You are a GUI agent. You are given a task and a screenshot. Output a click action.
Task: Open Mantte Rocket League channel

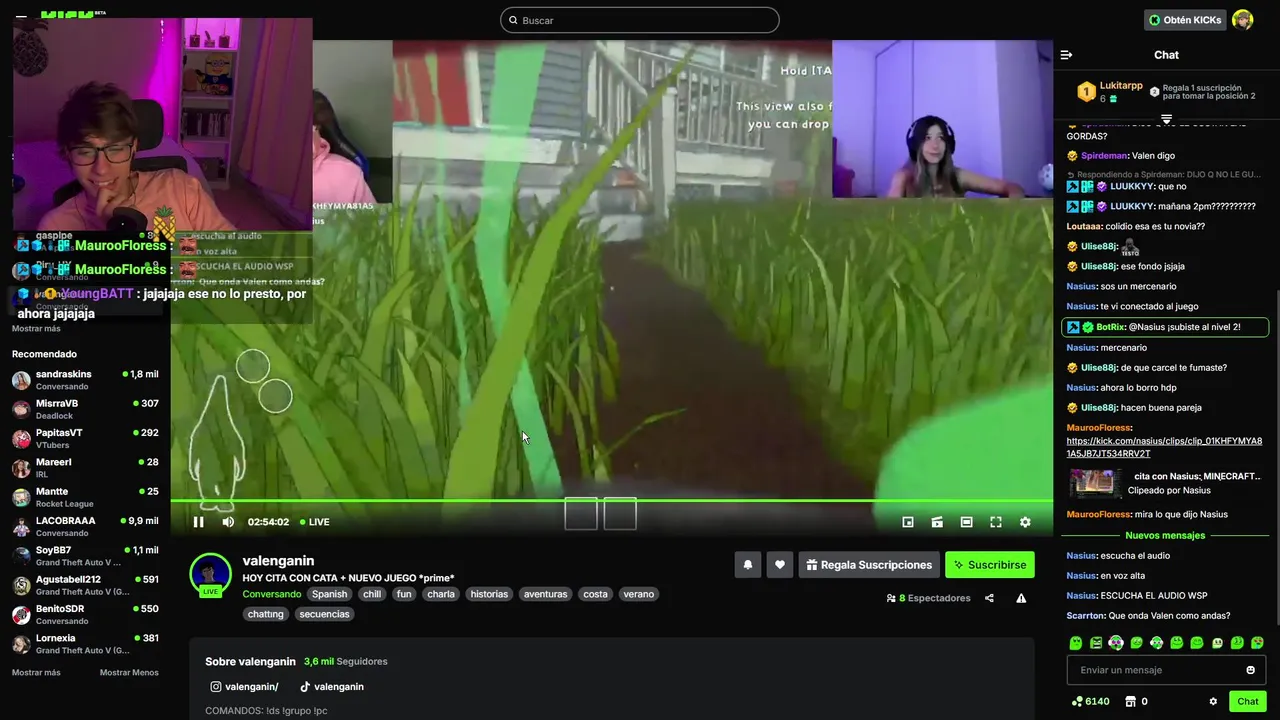point(85,497)
